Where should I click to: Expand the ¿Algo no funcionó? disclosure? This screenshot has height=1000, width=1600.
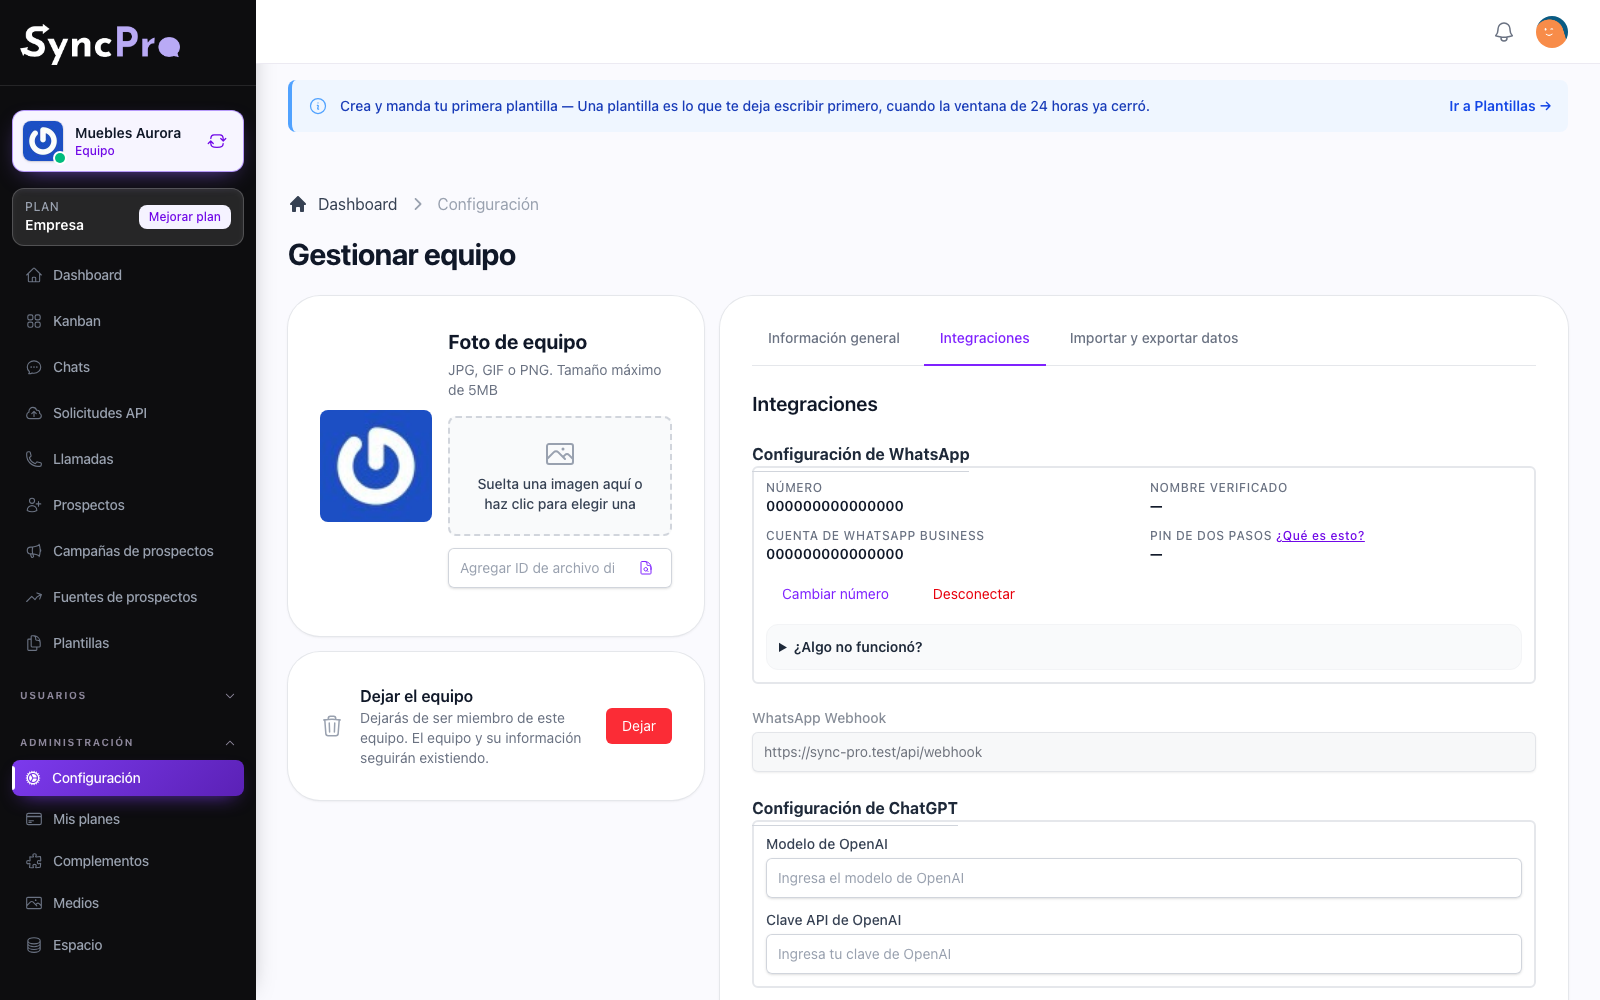(1143, 647)
